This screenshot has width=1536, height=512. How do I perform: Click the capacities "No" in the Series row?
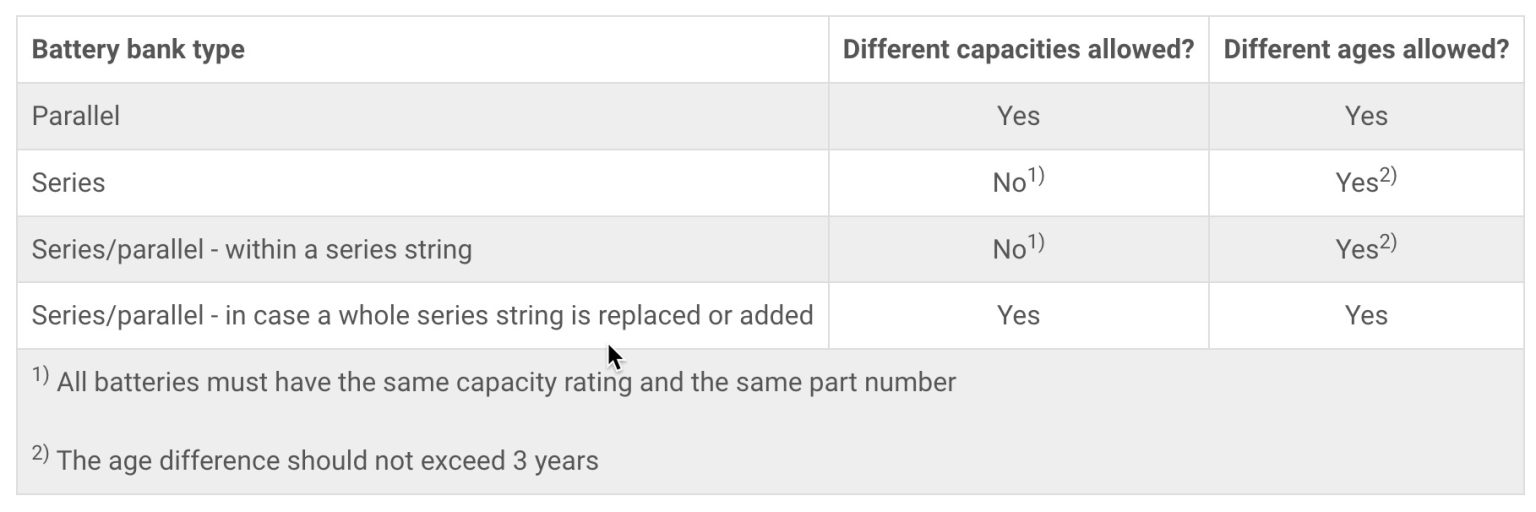1012,183
